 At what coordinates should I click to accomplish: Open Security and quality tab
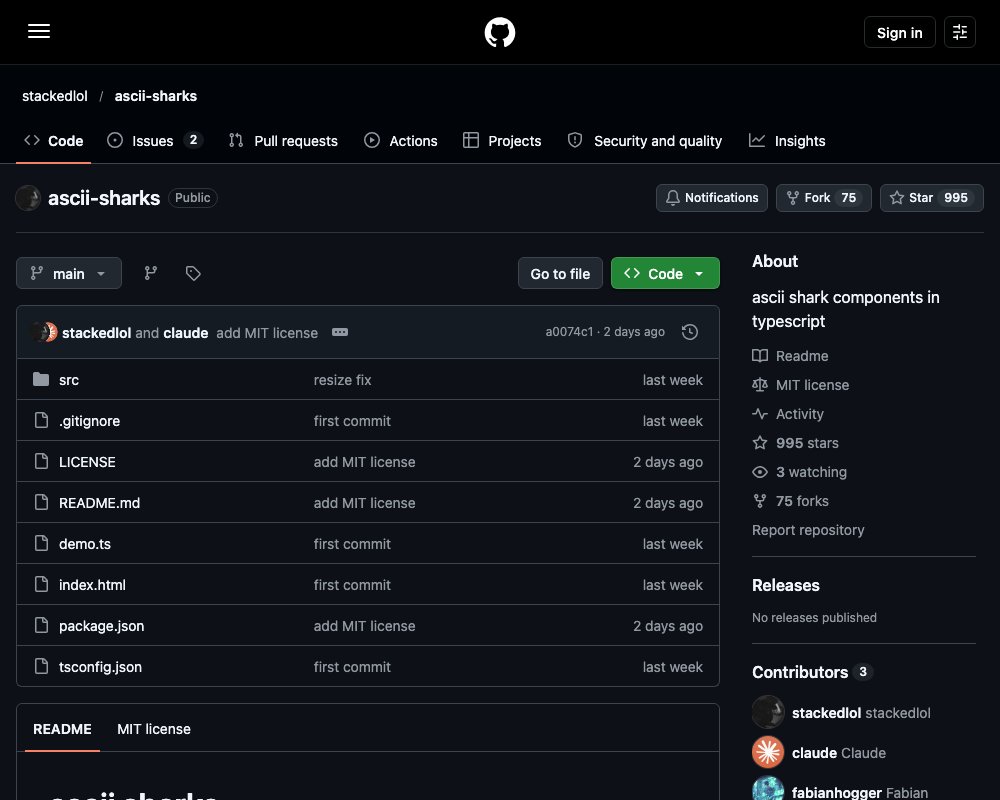[x=645, y=140]
